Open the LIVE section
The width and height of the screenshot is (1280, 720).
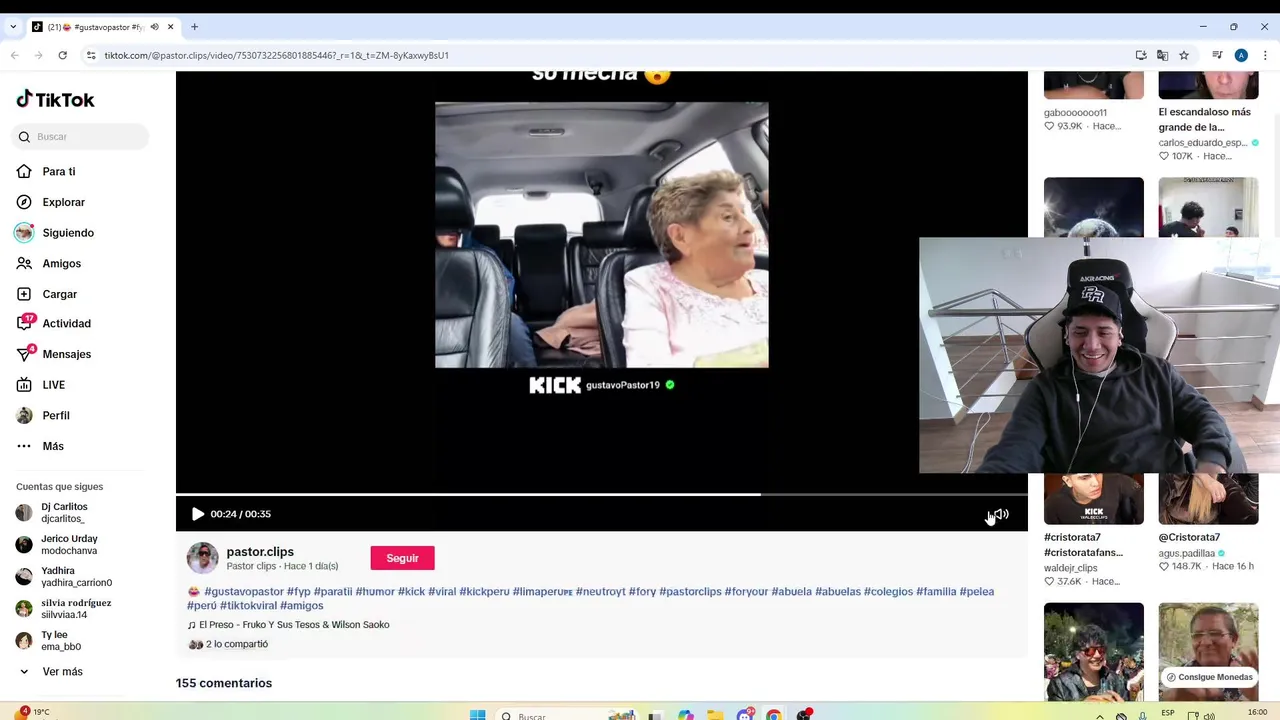pos(53,385)
